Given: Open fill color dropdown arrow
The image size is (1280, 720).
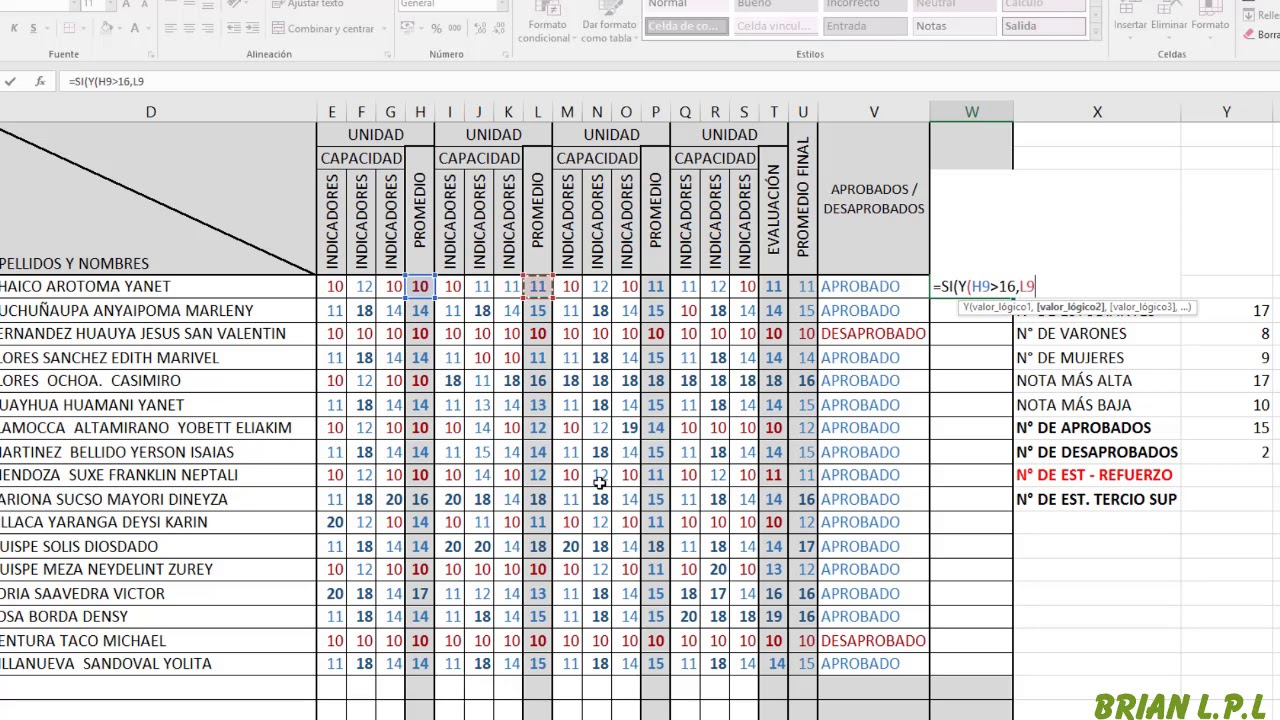Looking at the screenshot, I should tap(120, 28).
